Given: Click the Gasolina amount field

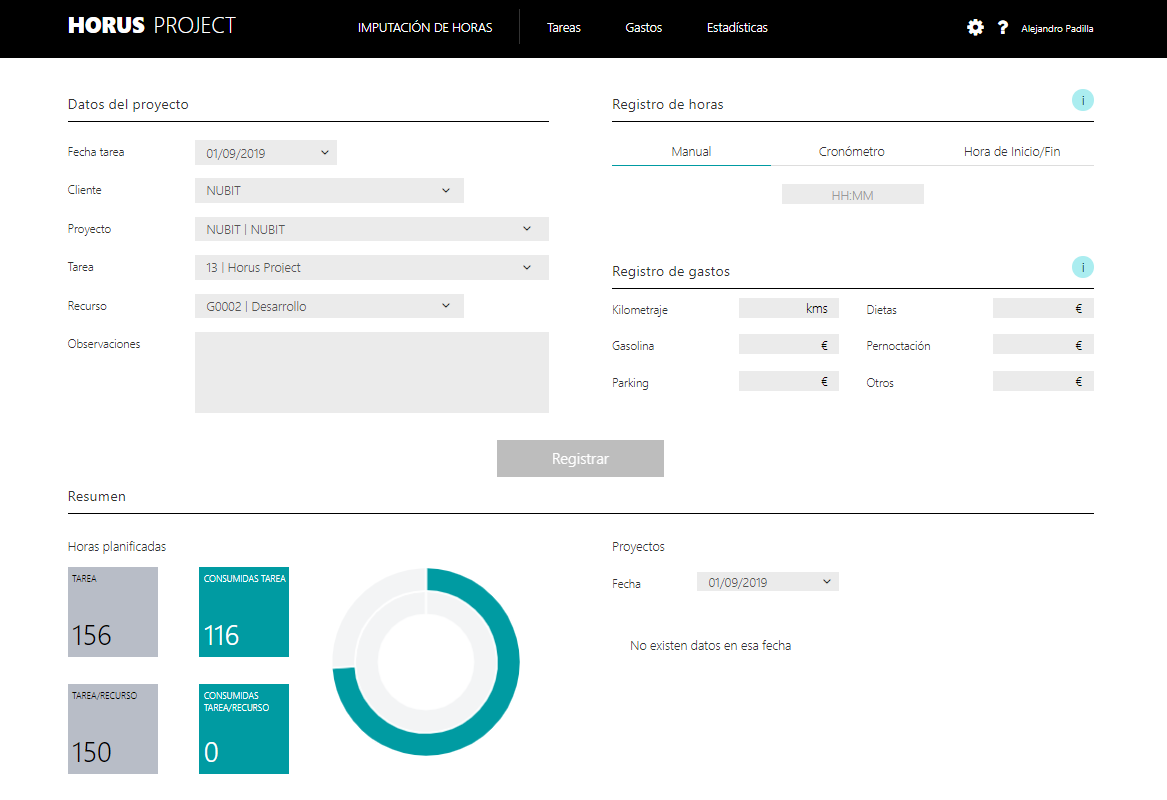Looking at the screenshot, I should click(788, 345).
